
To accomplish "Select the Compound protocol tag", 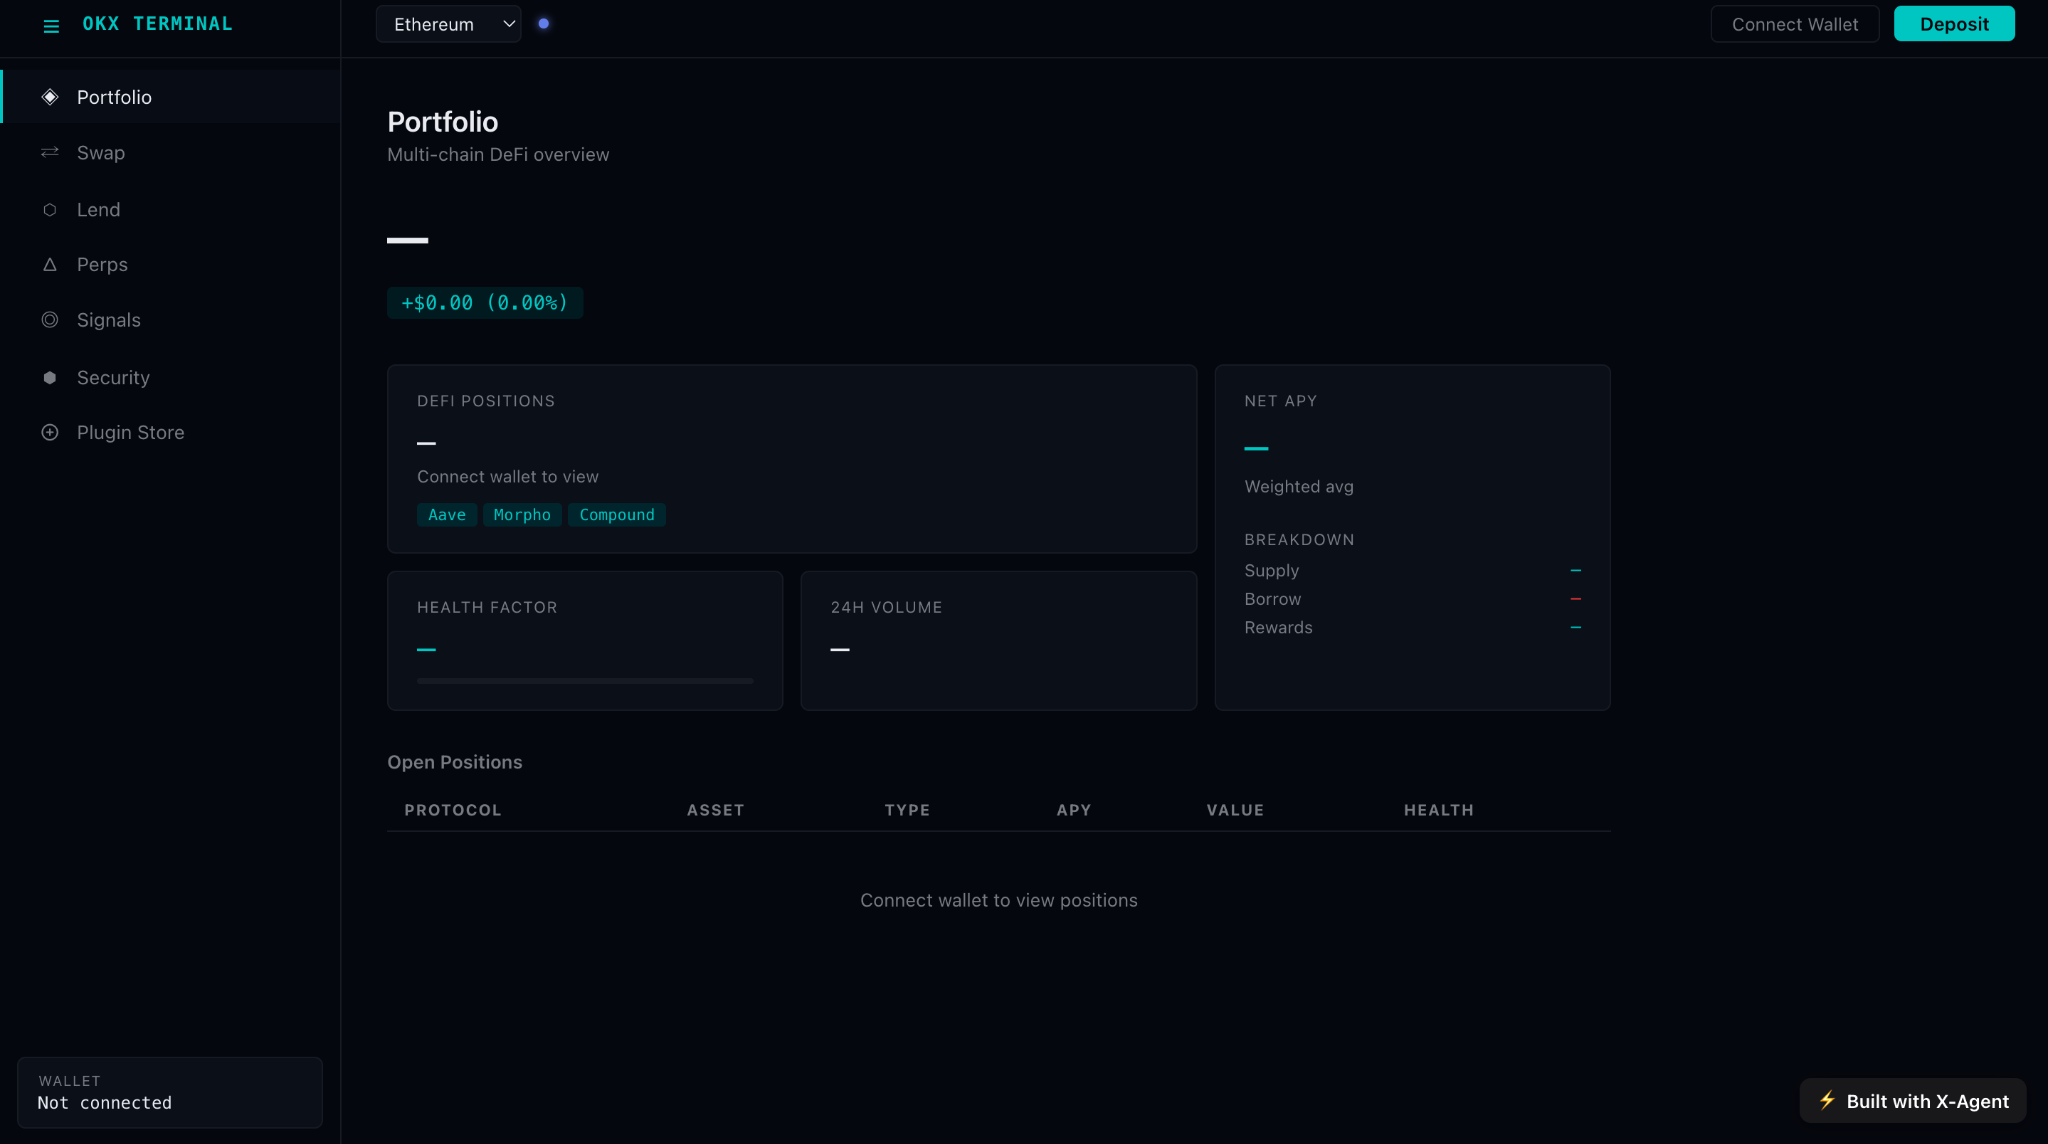I will [x=617, y=515].
